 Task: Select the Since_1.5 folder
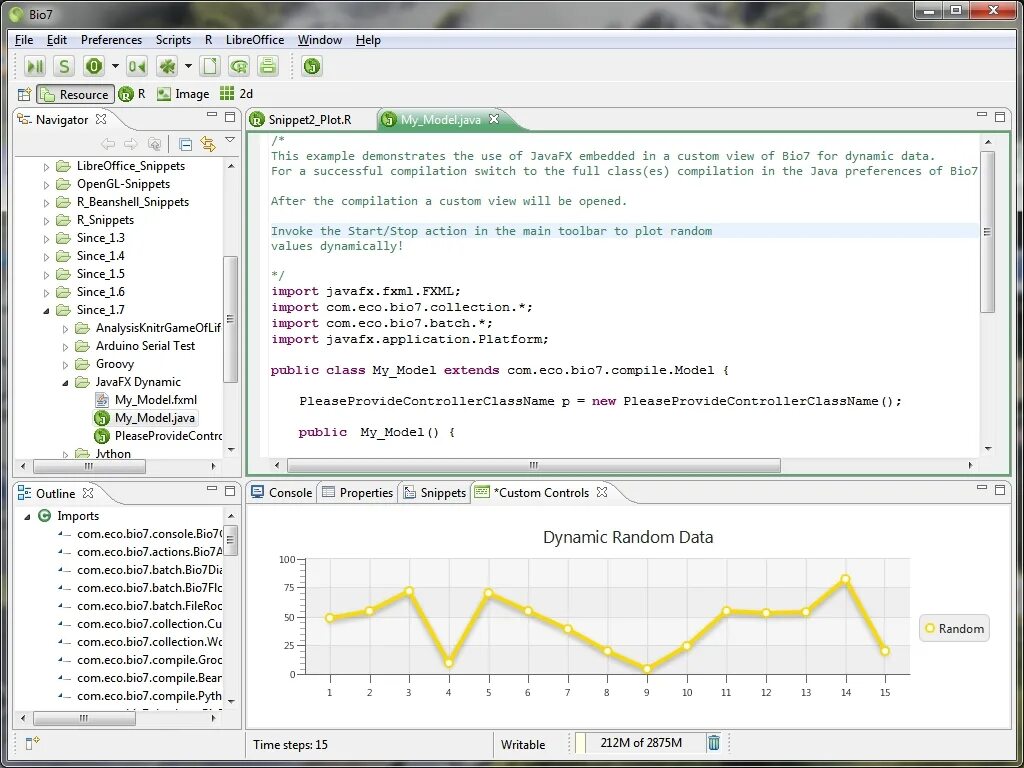tap(100, 274)
